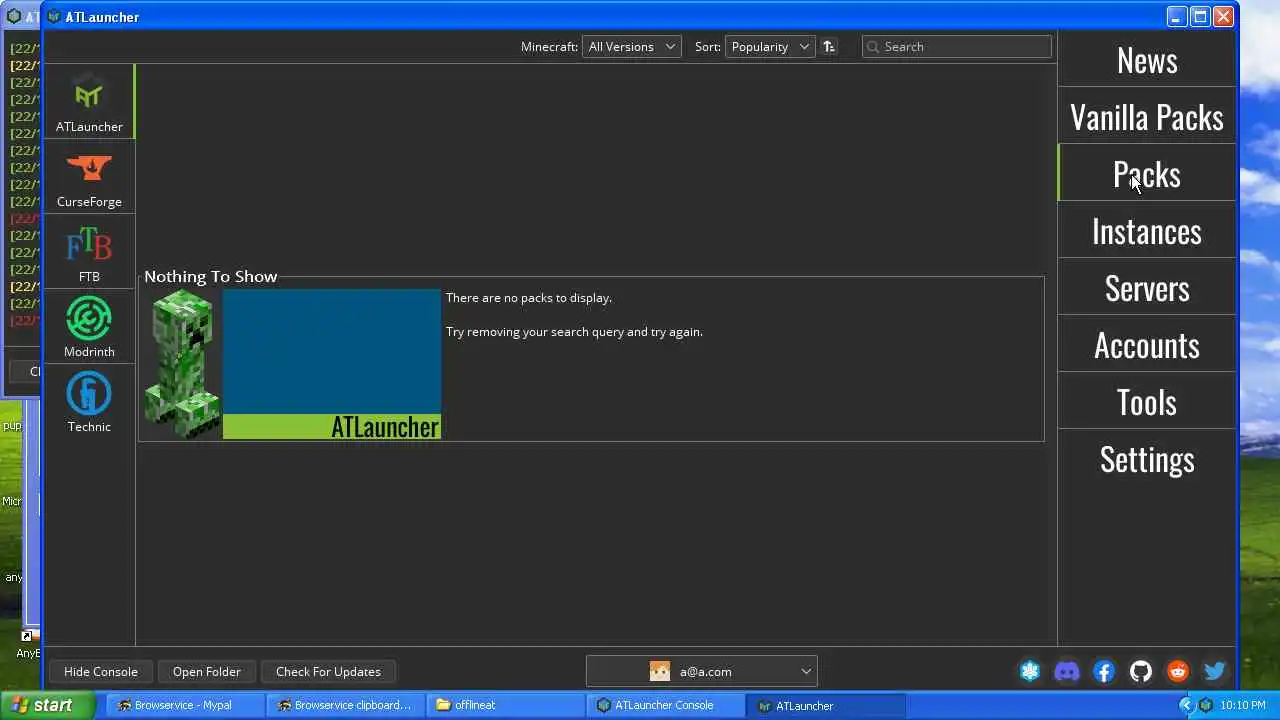Switch to the Settings tab

(x=1147, y=459)
